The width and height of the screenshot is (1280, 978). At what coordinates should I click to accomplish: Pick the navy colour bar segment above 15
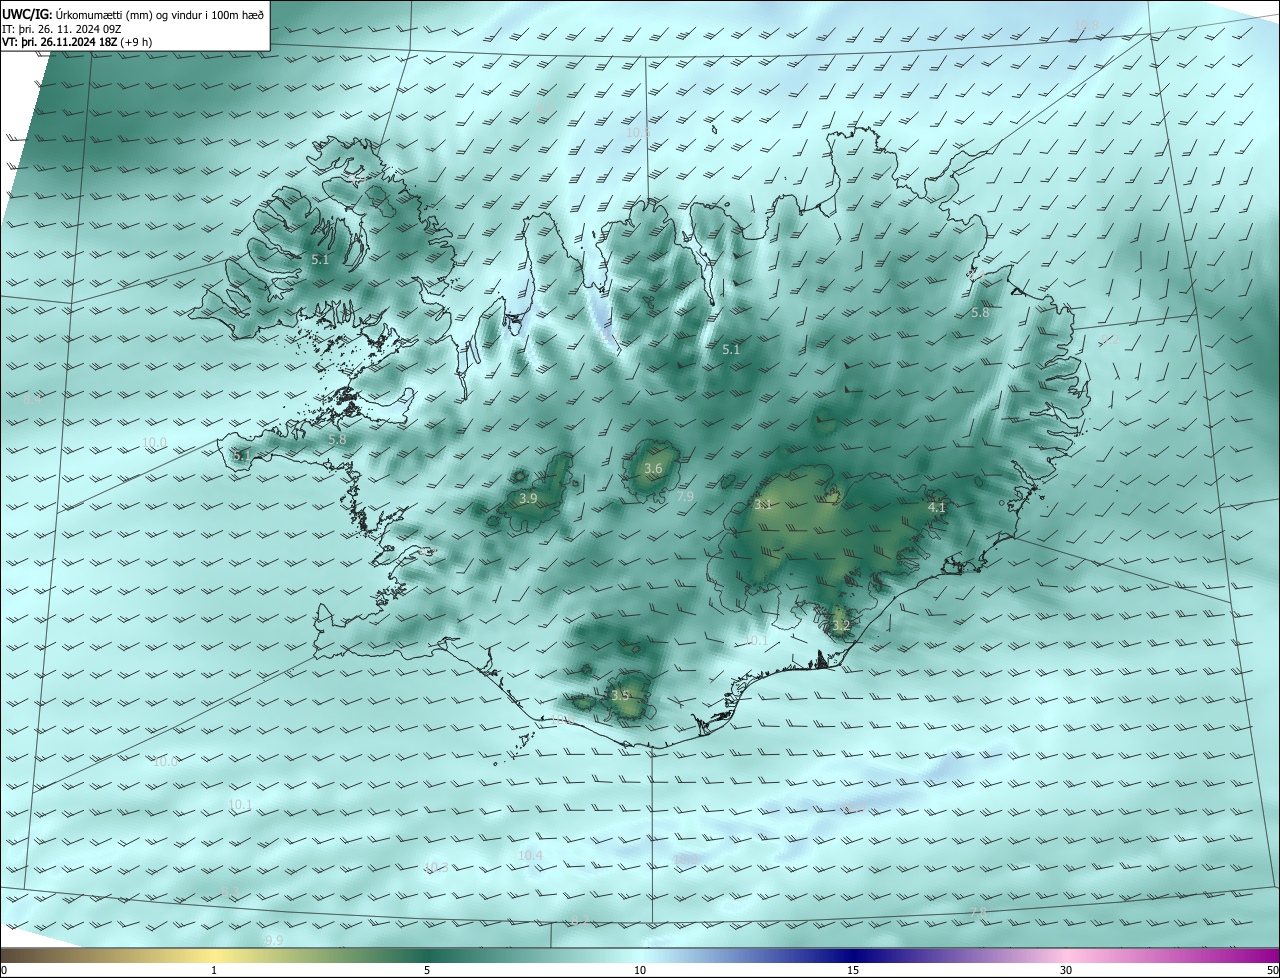click(853, 956)
